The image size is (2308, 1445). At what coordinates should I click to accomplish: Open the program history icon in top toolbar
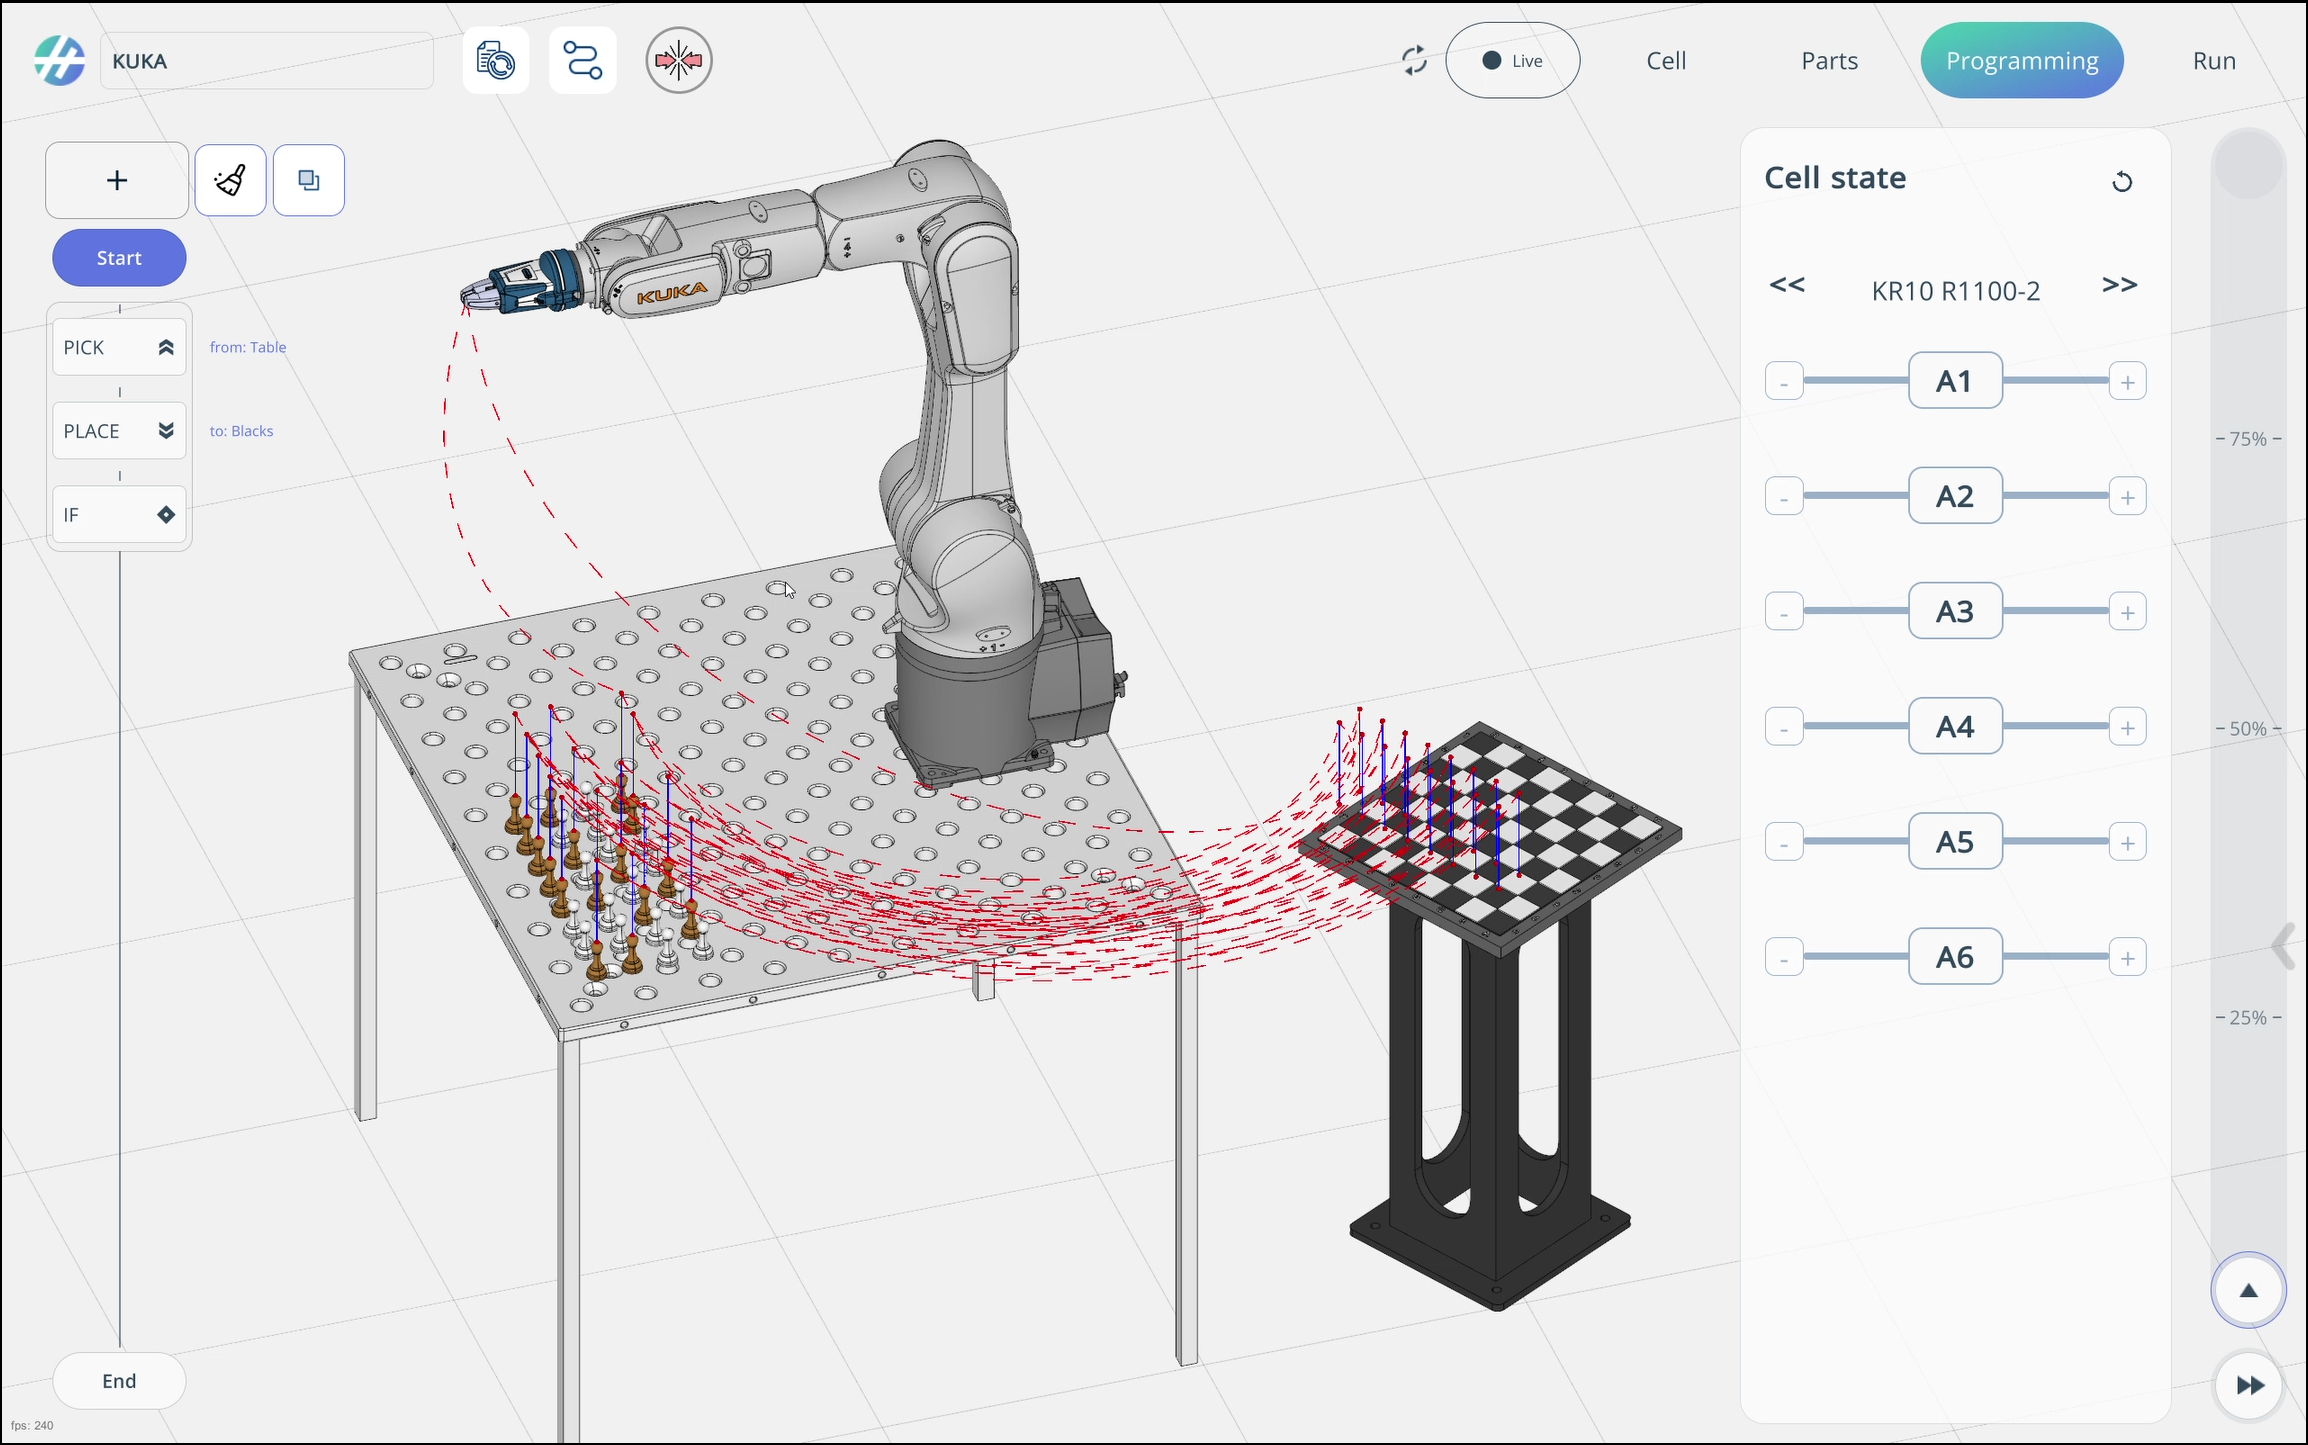[x=496, y=61]
